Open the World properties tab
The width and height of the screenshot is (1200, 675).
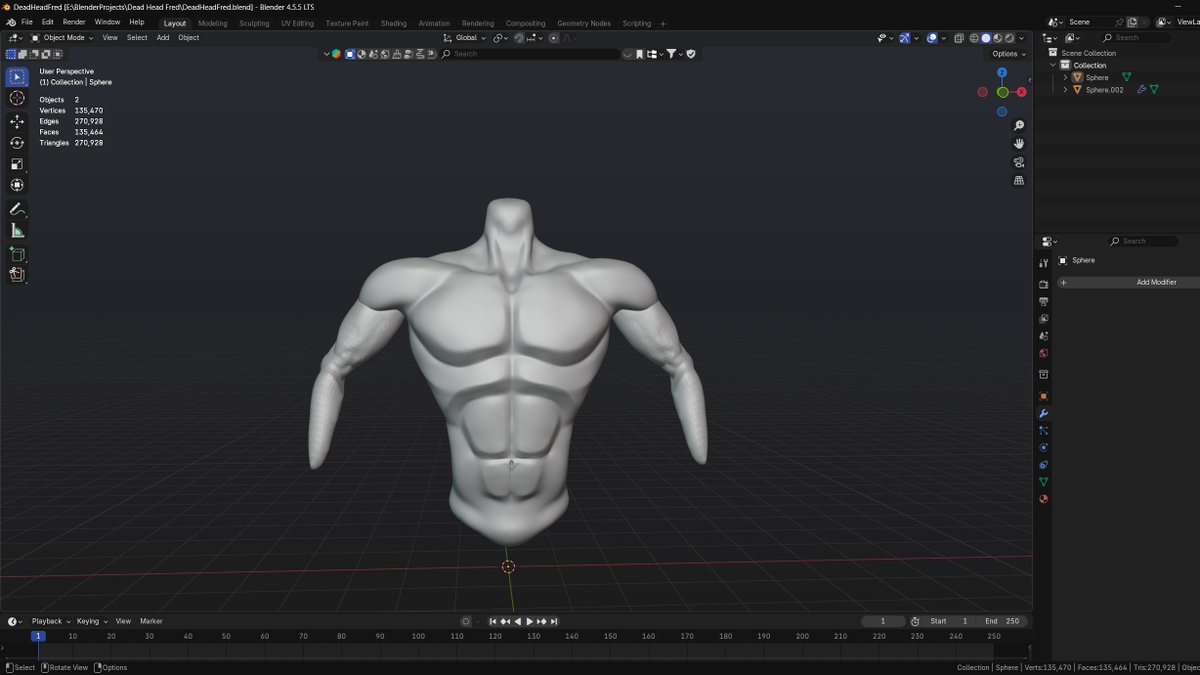(x=1043, y=353)
